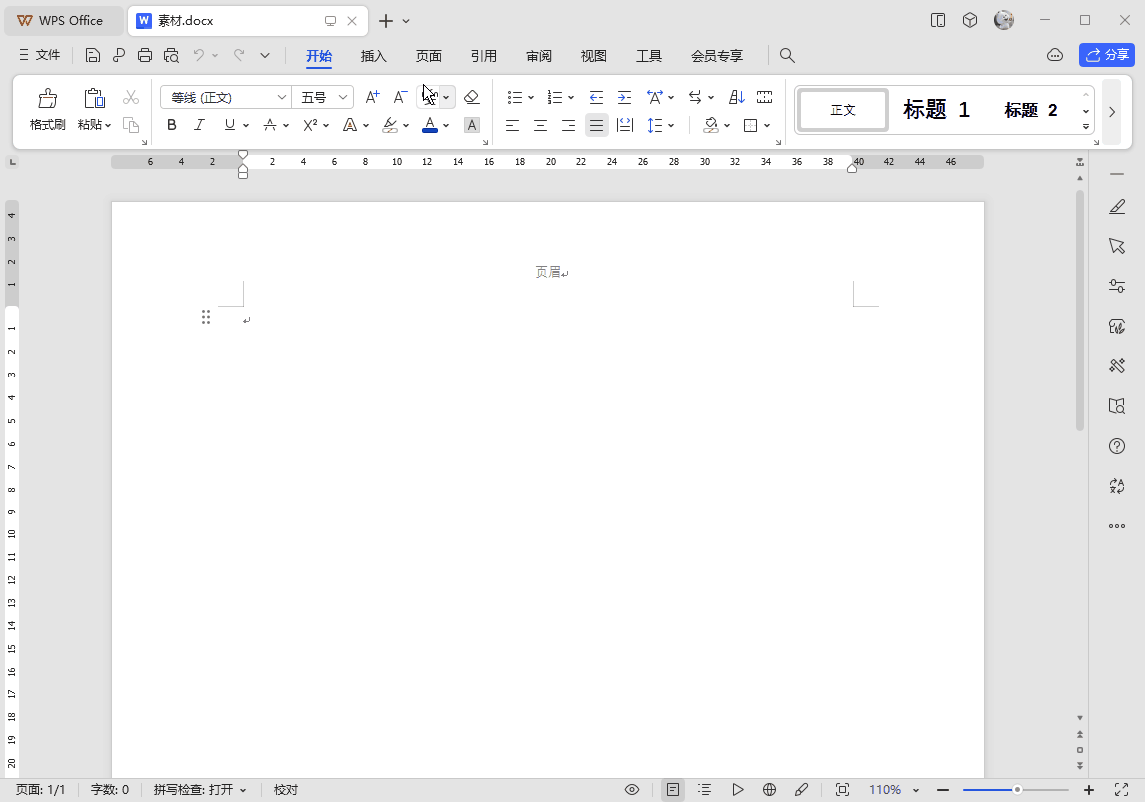The image size is (1145, 802).
Task: Click the eye protection mode icon
Action: click(x=632, y=789)
